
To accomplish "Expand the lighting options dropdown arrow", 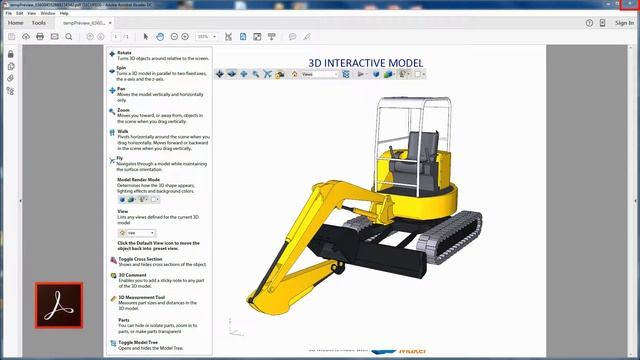I will coord(409,74).
